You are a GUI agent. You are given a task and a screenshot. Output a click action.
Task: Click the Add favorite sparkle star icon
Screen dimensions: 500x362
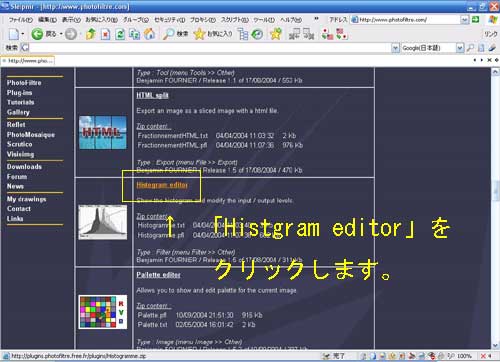pyautogui.click(x=276, y=34)
